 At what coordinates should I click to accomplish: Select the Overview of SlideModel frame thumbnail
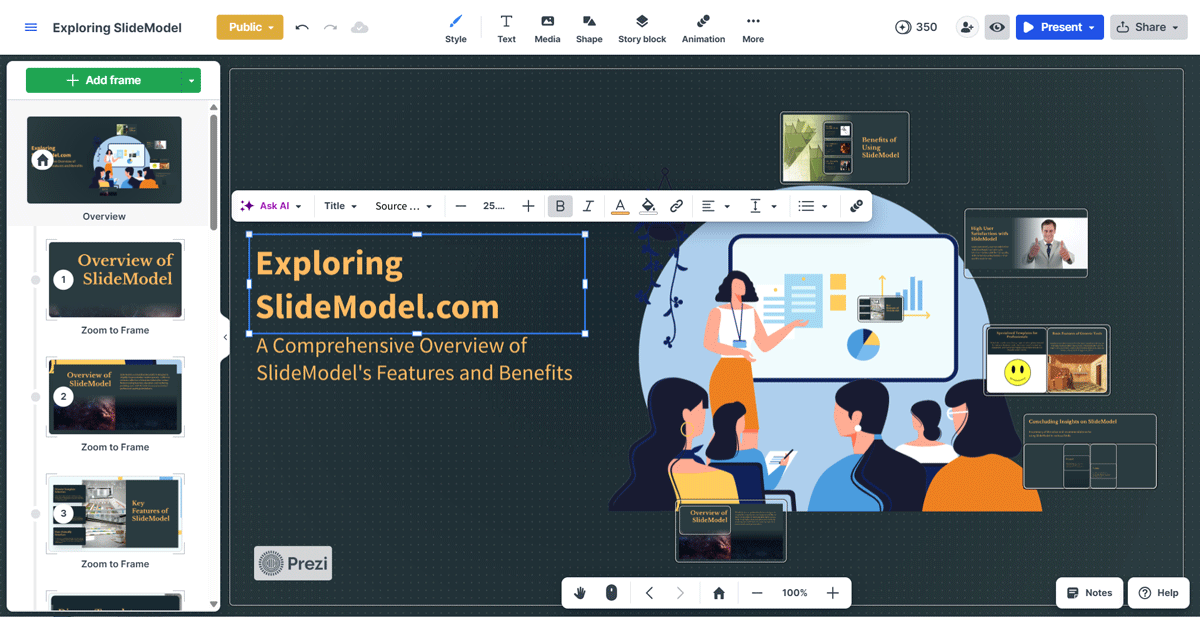click(x=115, y=280)
